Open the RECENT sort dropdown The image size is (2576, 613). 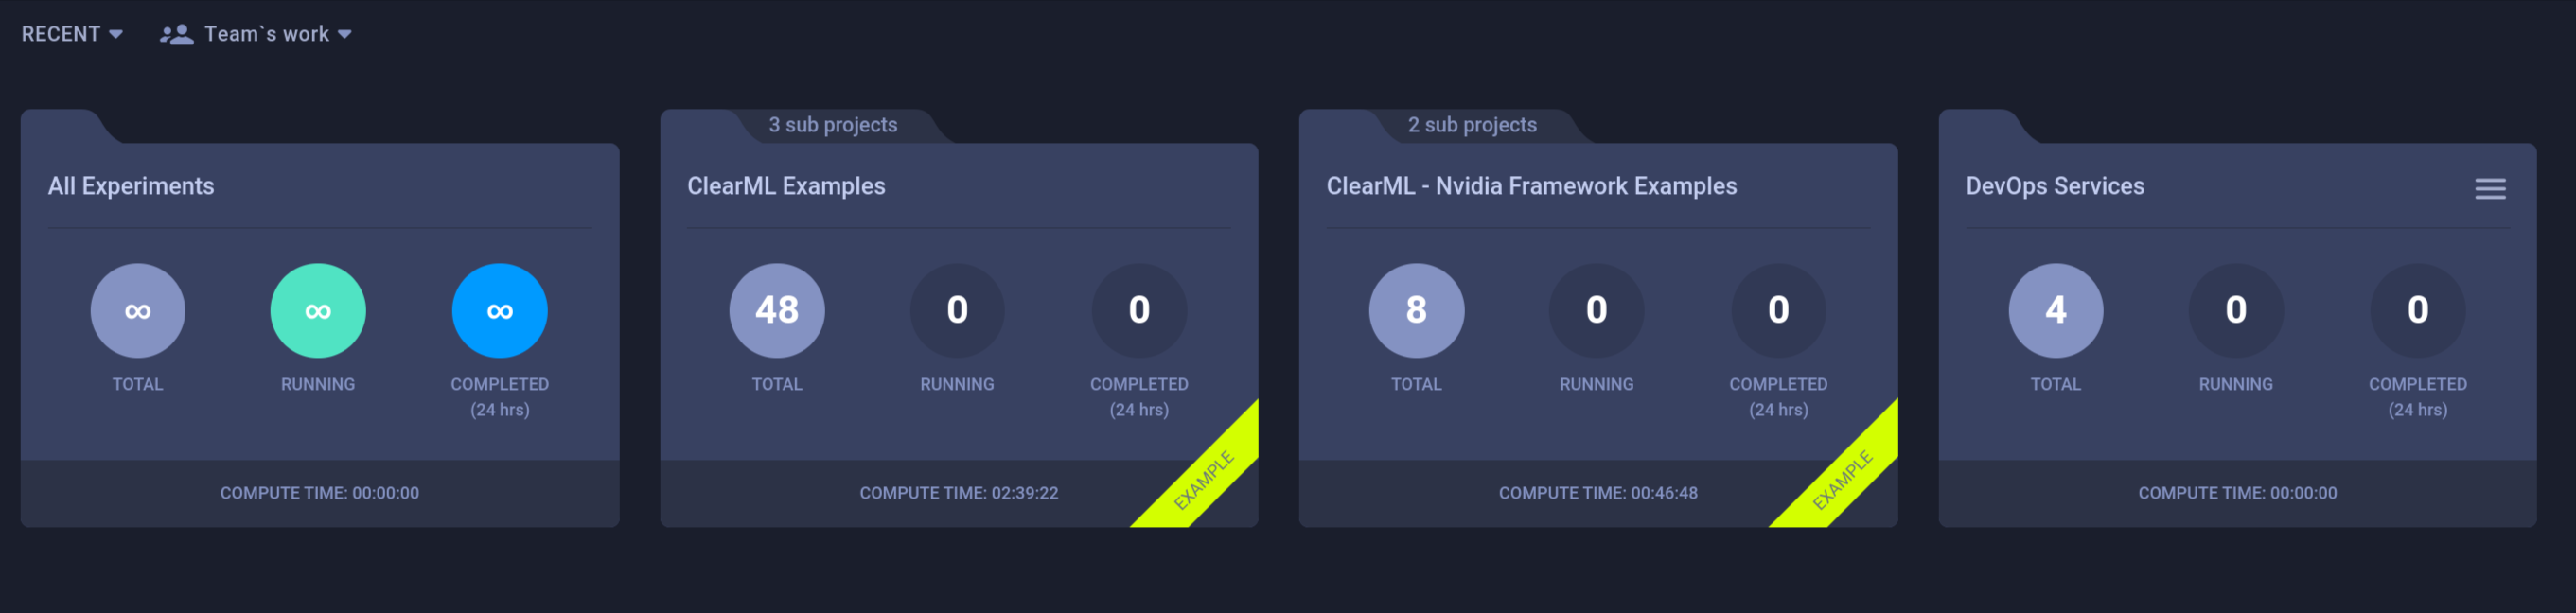[61, 34]
